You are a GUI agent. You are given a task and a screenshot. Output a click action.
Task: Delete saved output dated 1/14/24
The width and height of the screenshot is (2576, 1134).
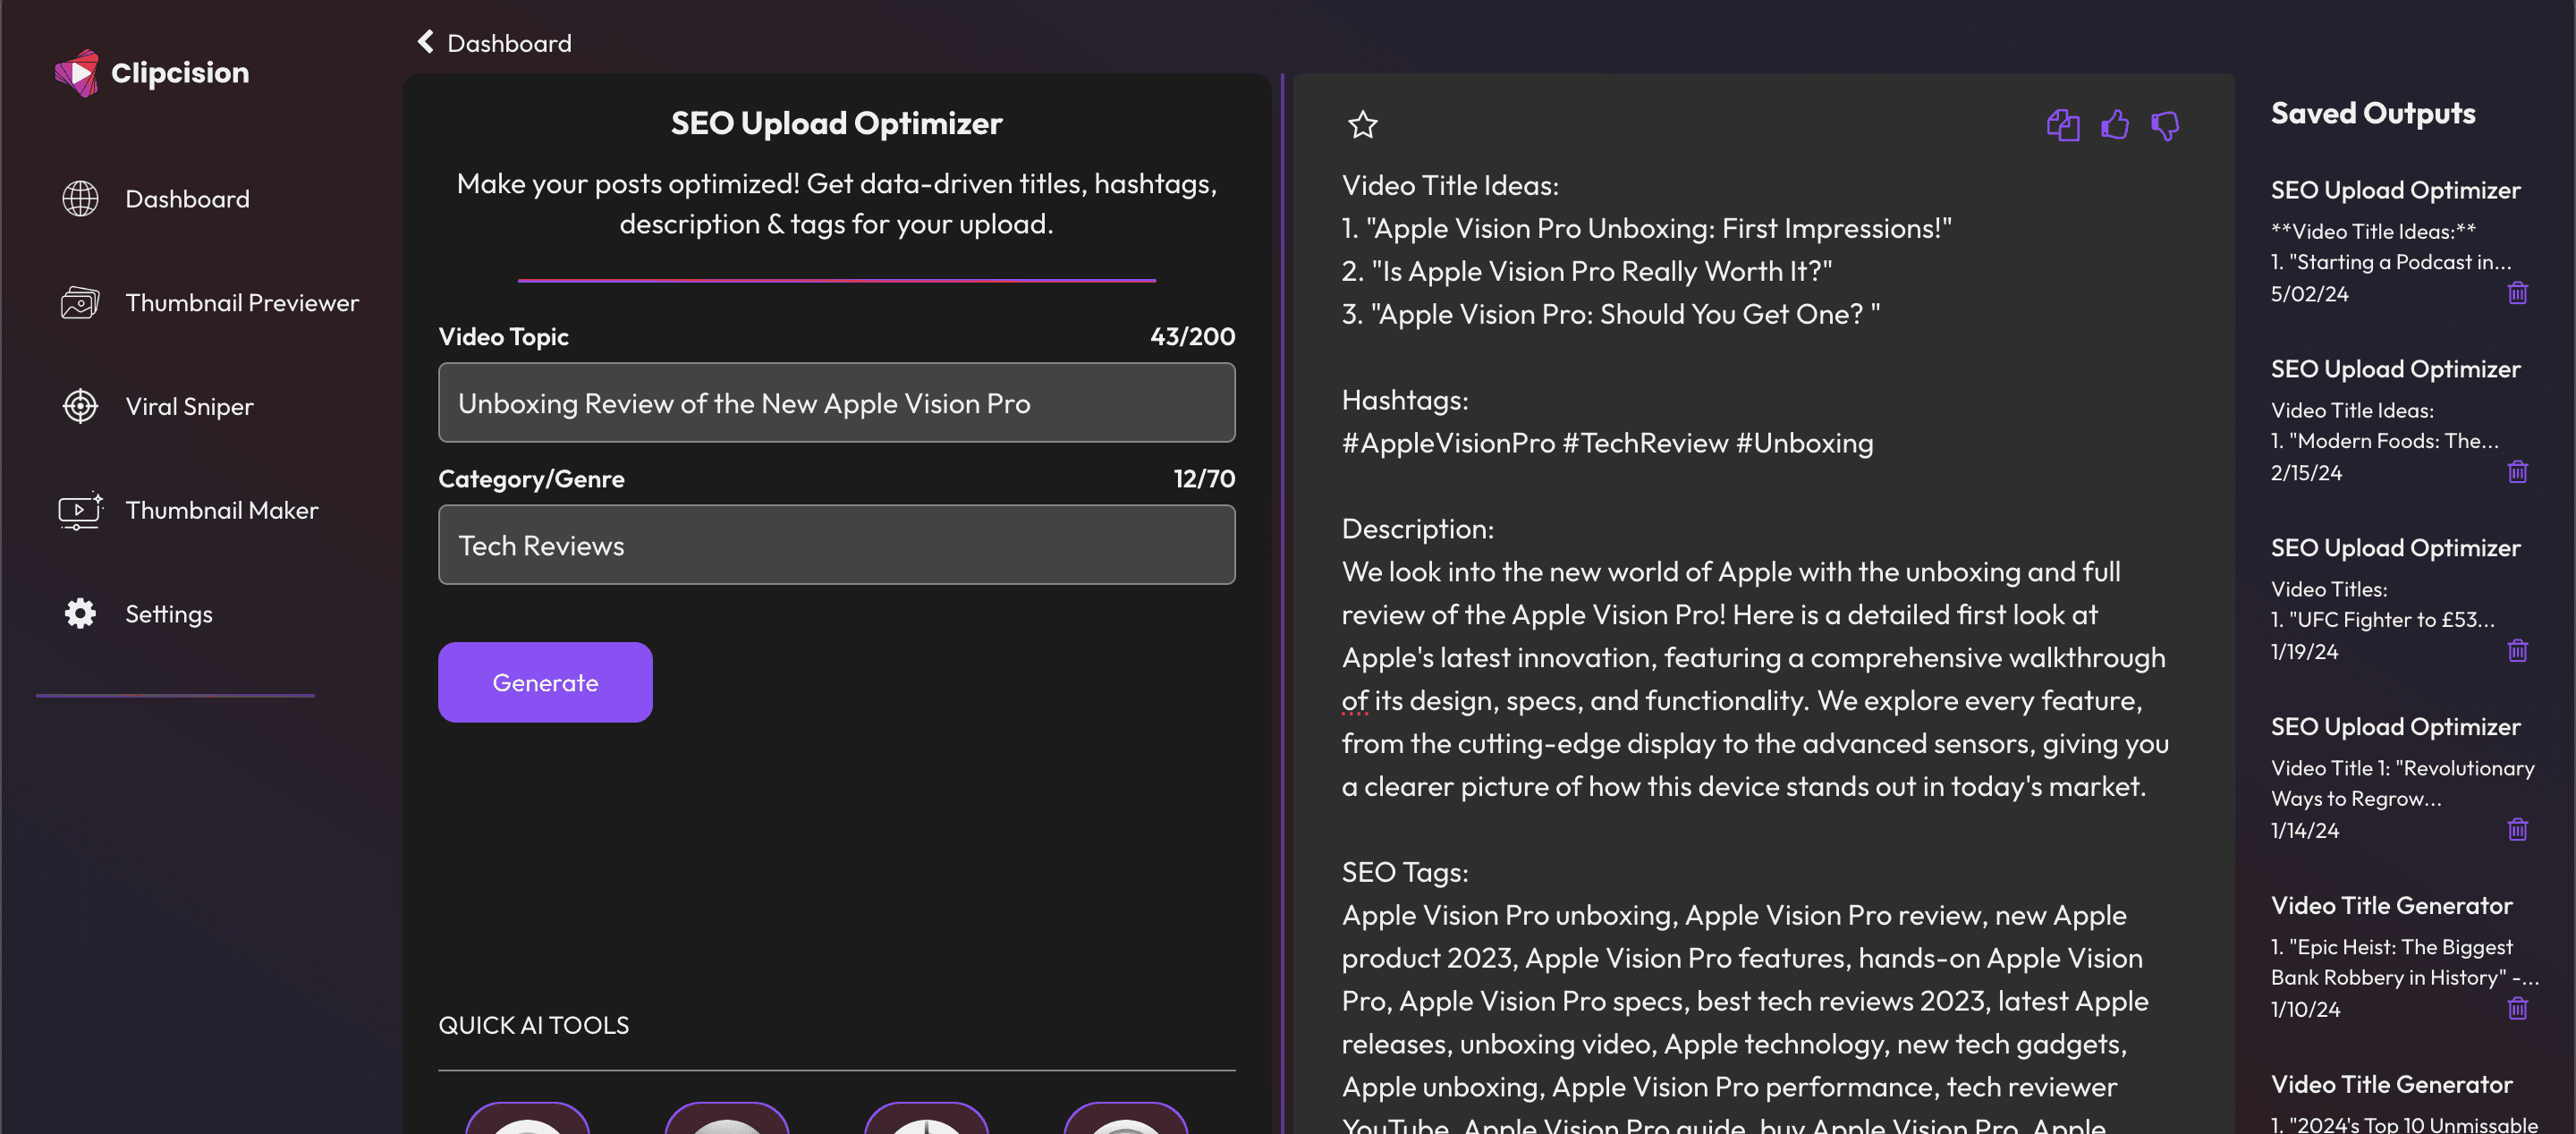[2517, 830]
